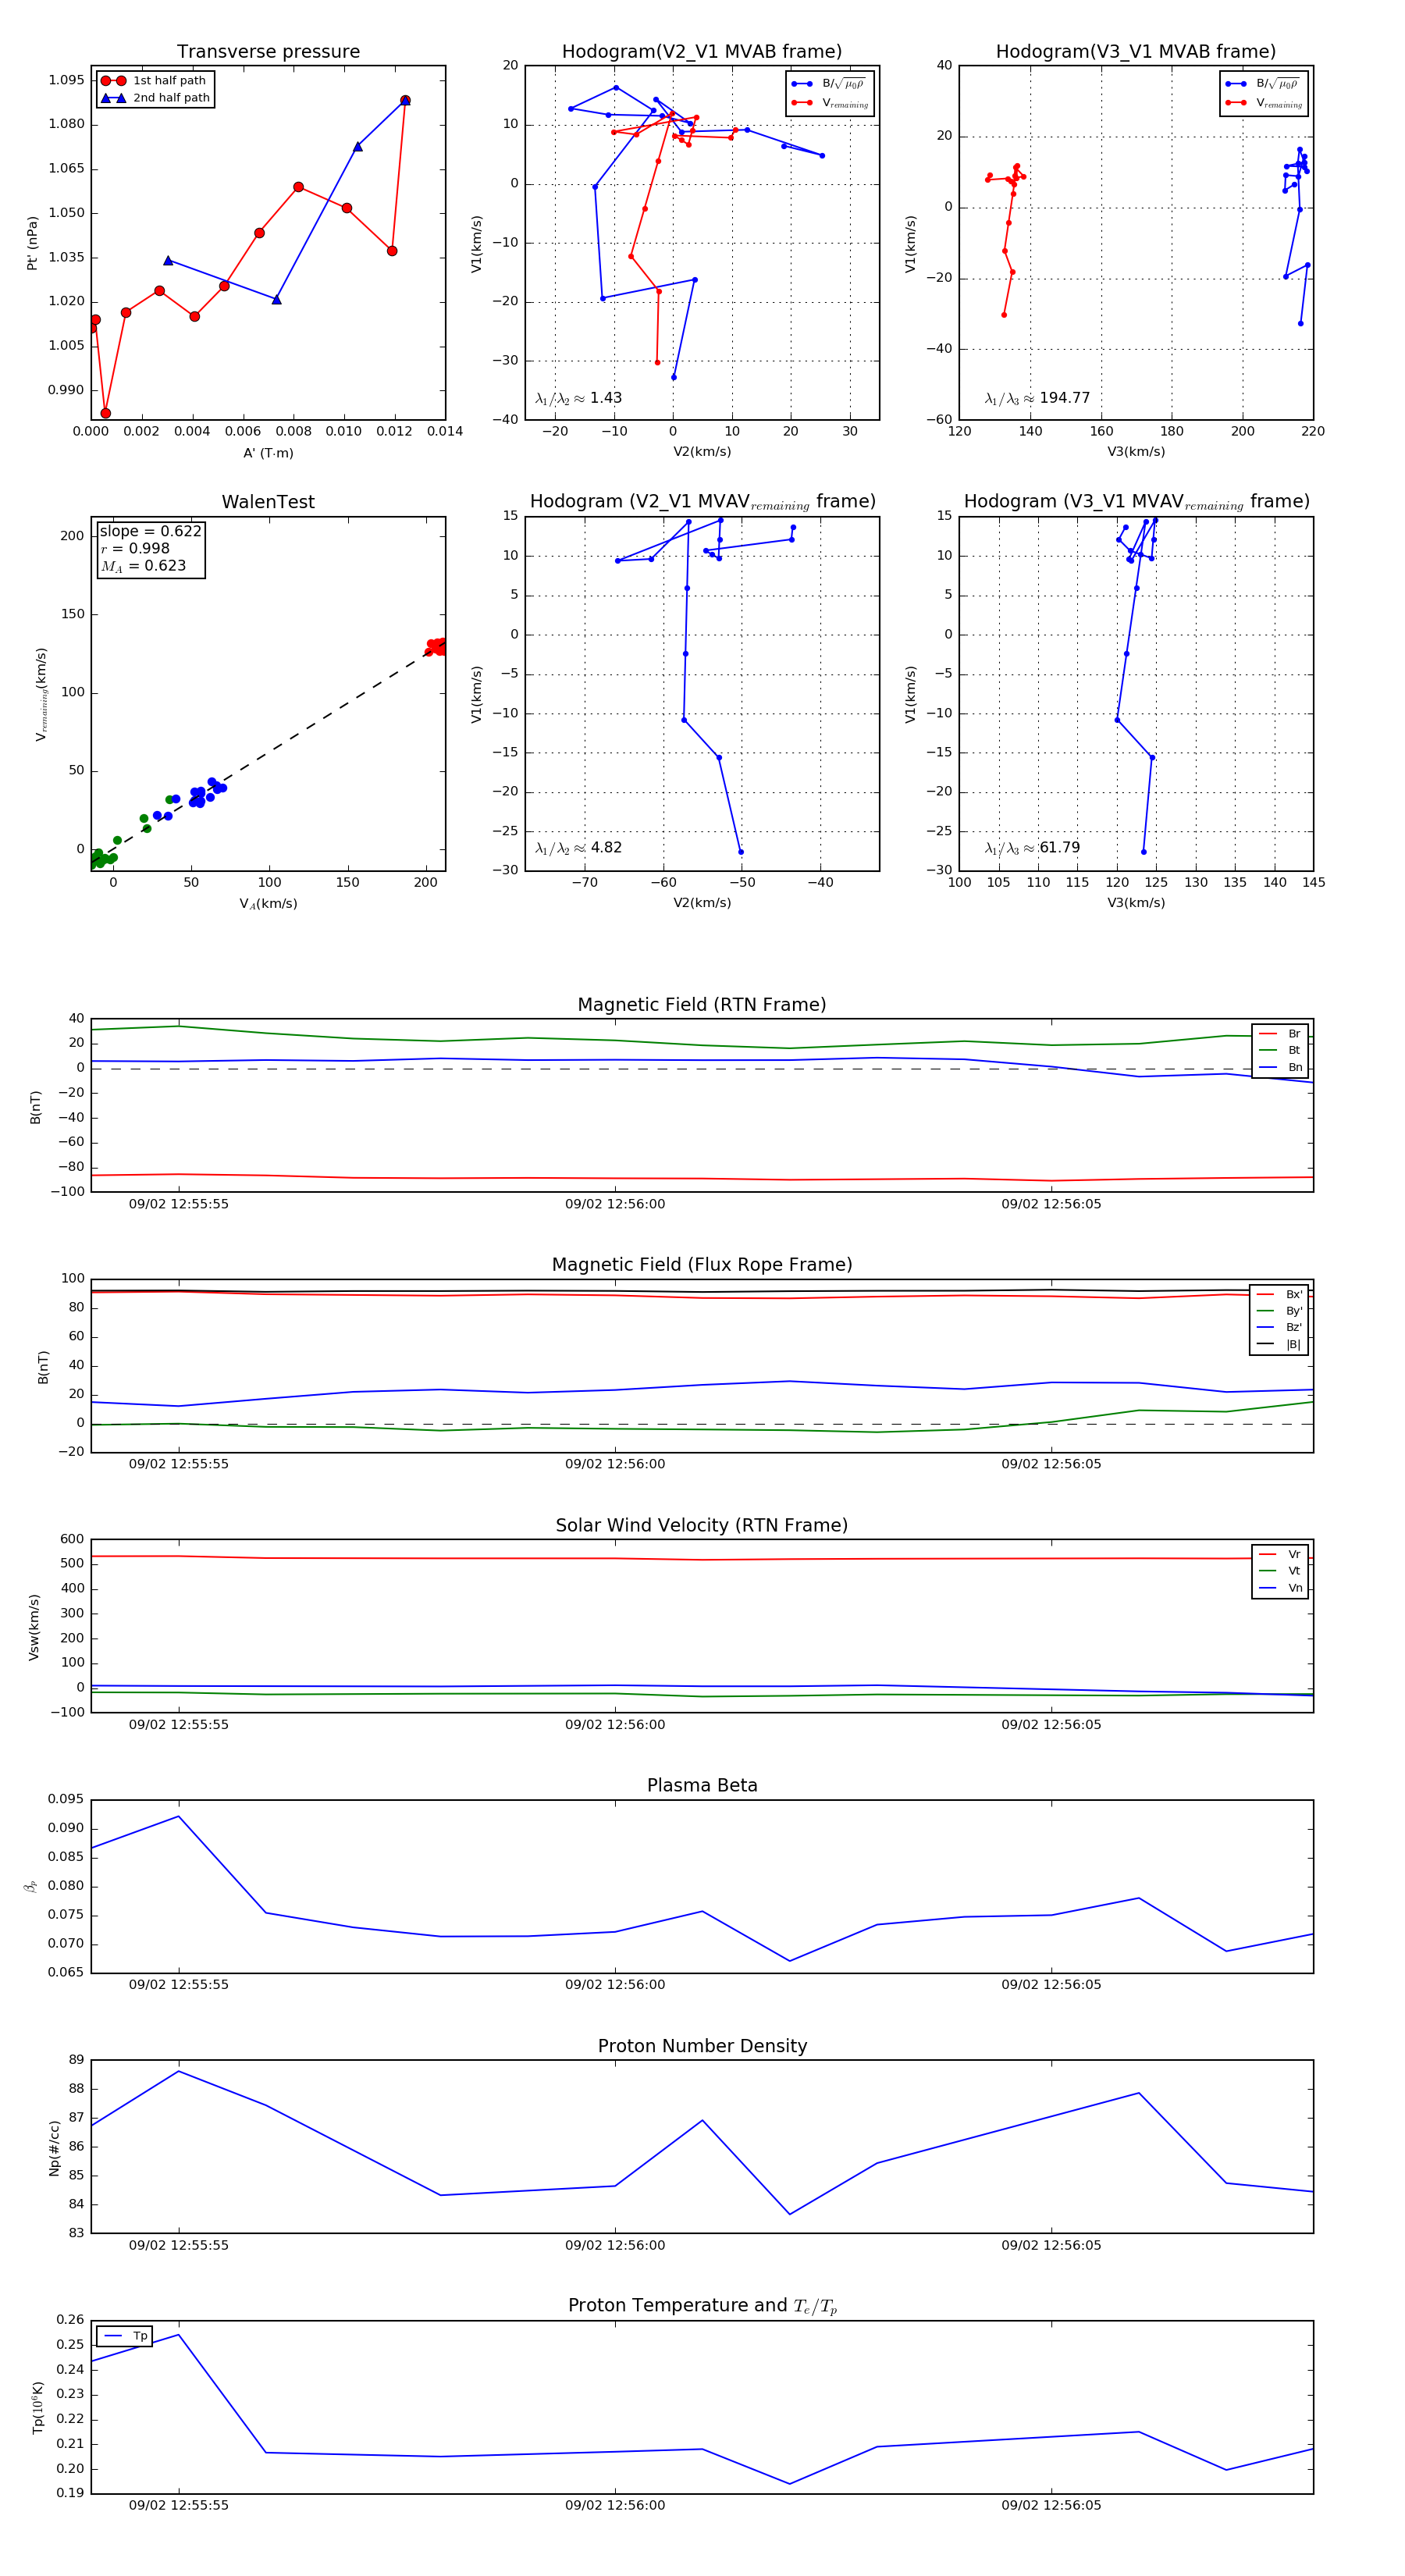Click the "A' (T·m)" x-axis label
This screenshot has width=1405, height=2576.
tap(268, 453)
